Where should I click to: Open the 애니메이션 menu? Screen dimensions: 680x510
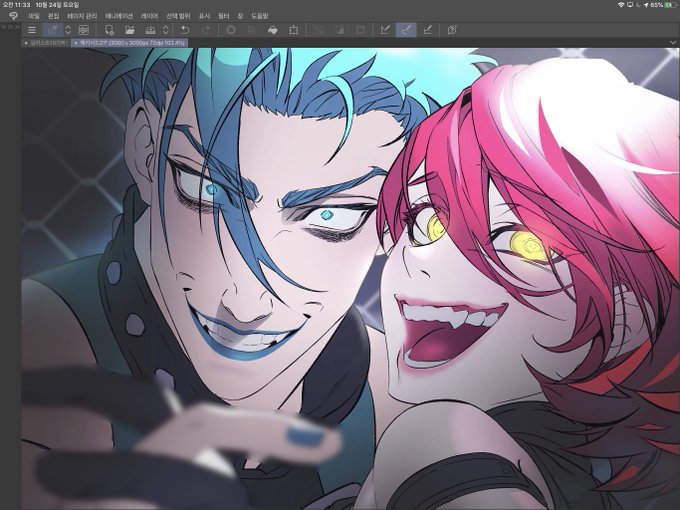119,16
